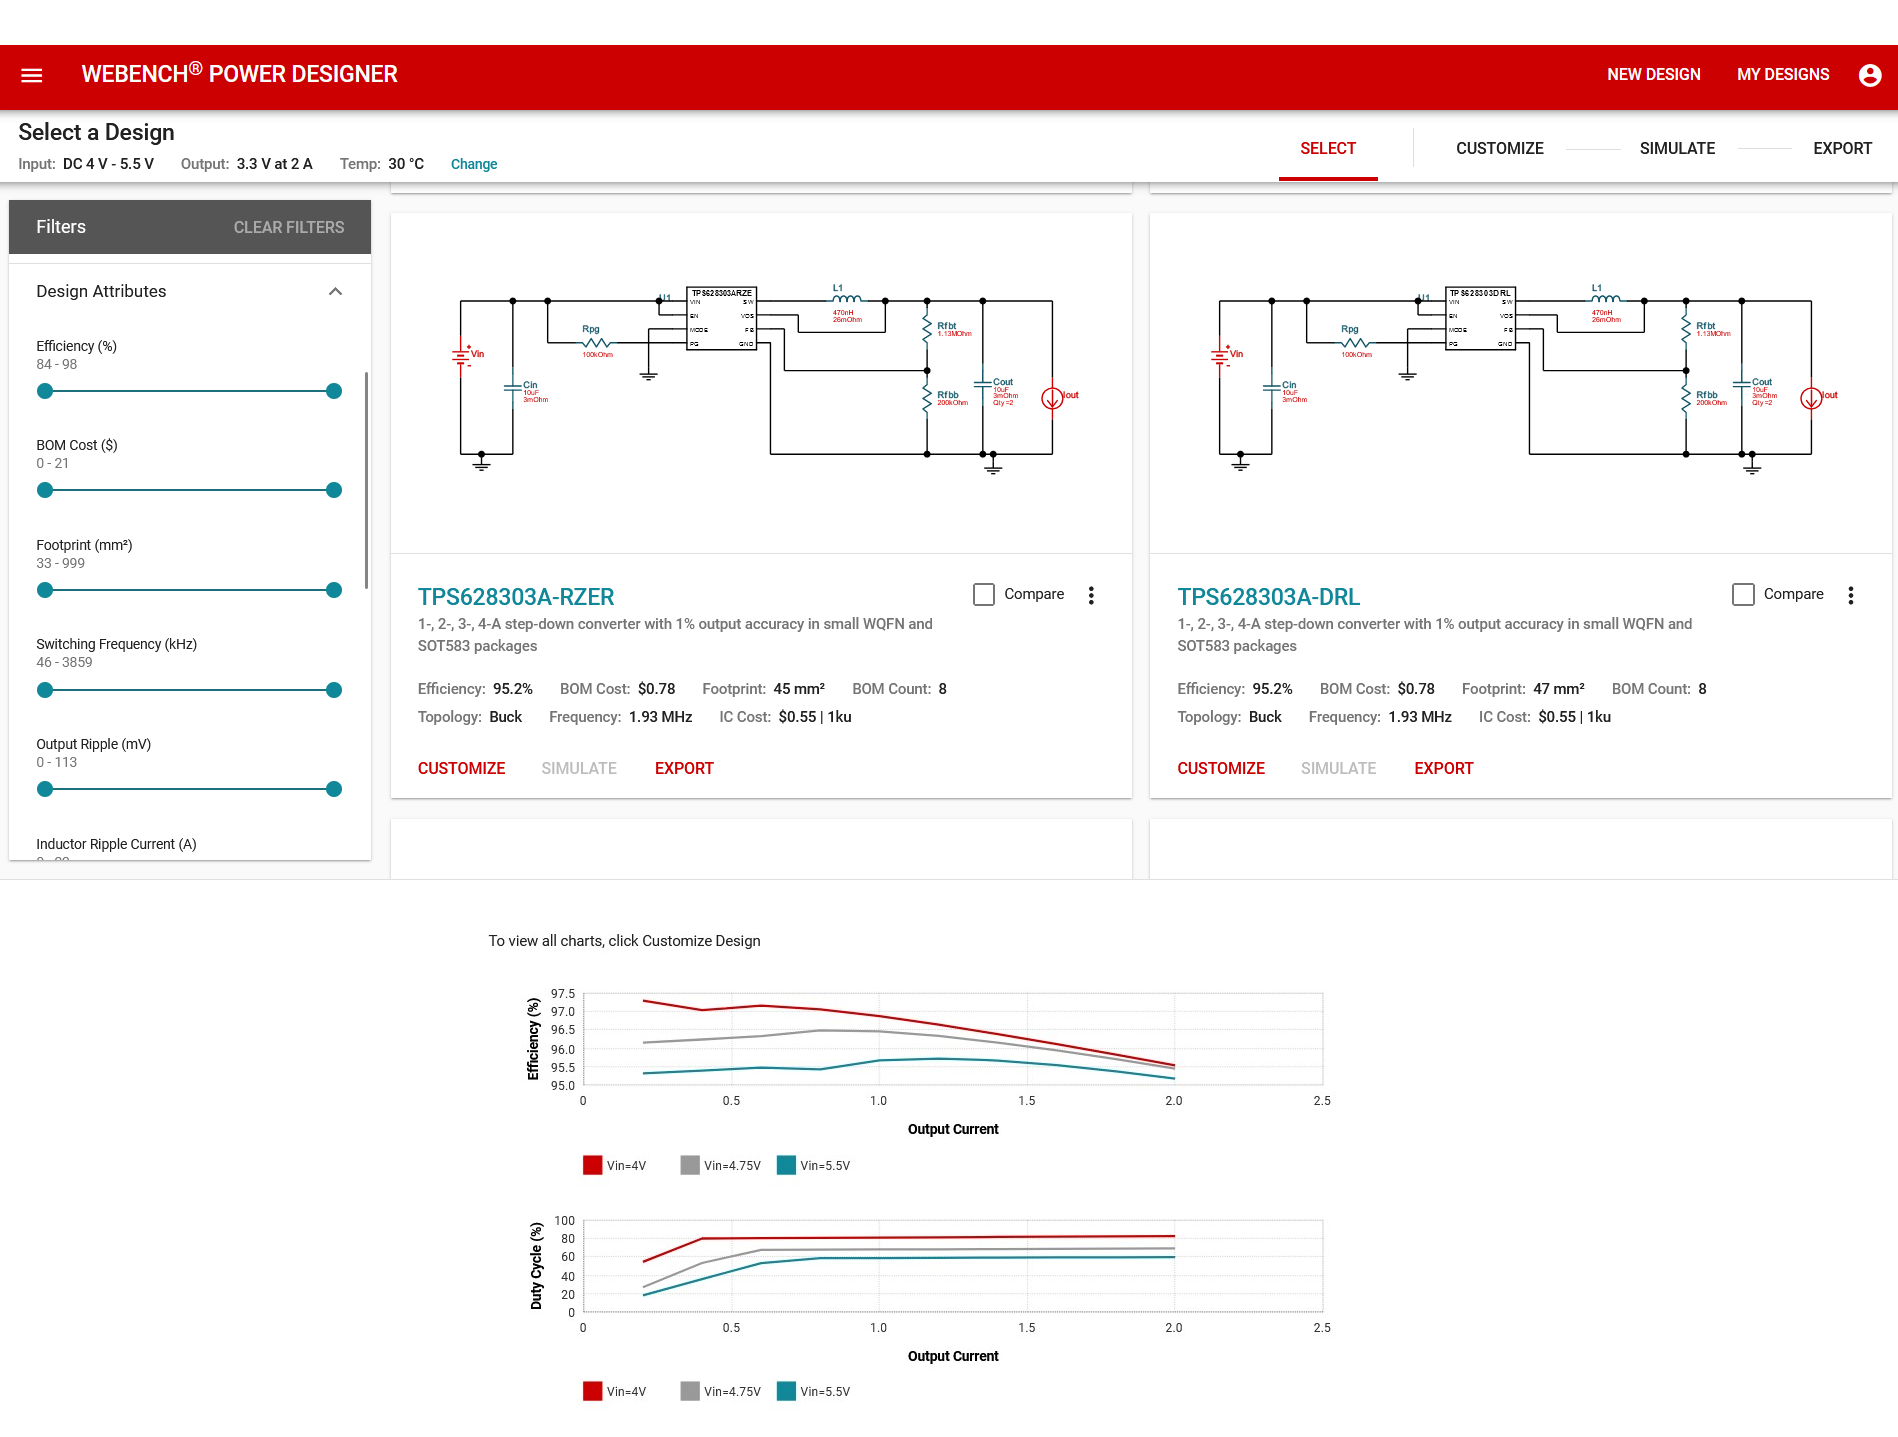1898x1437 pixels.
Task: Open the overflow menu for TPS628303A-DRL
Action: coord(1850,594)
